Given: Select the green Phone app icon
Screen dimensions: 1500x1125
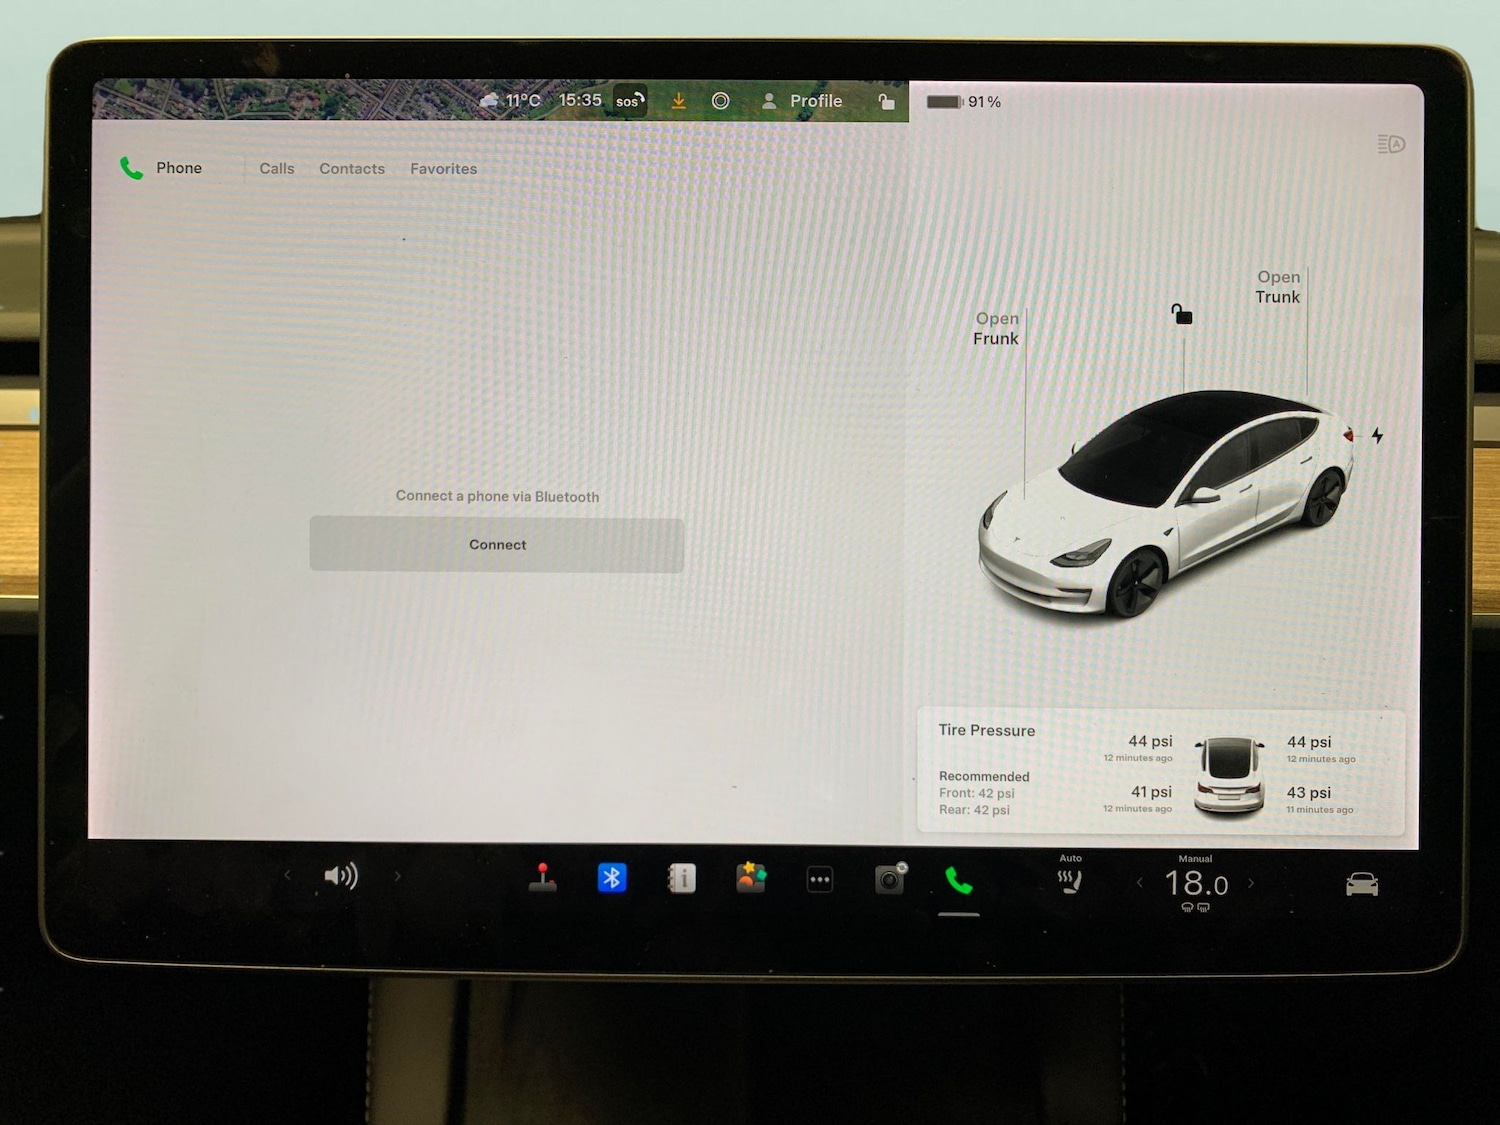Looking at the screenshot, I should [957, 881].
